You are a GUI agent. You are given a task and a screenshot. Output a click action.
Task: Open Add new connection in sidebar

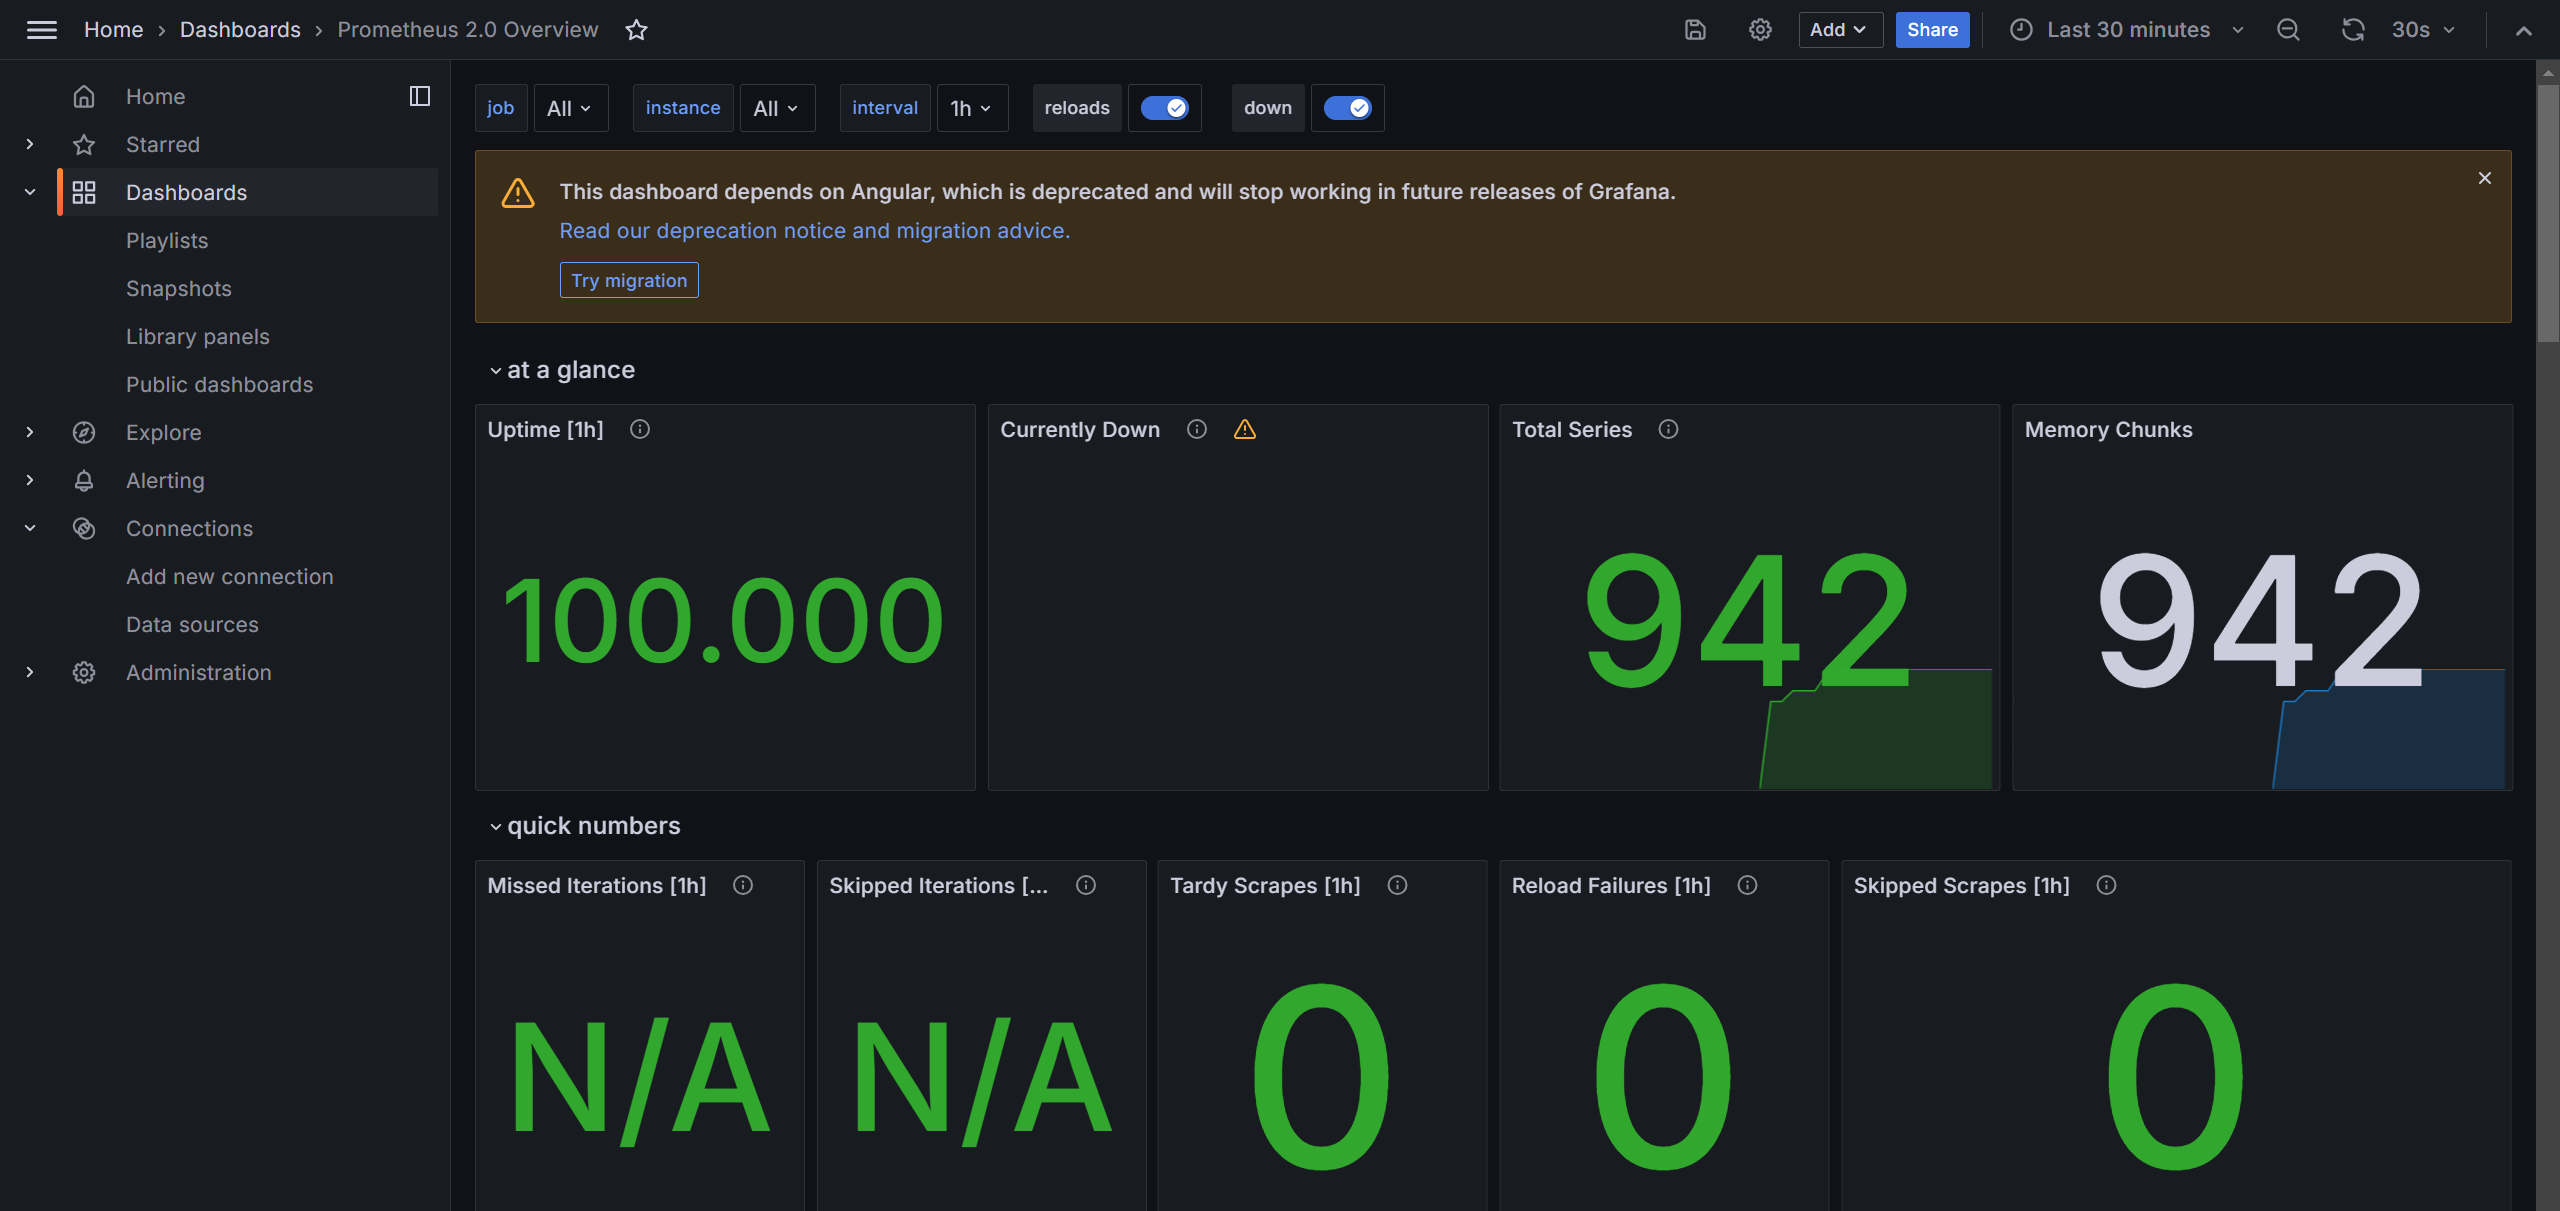coord(230,576)
